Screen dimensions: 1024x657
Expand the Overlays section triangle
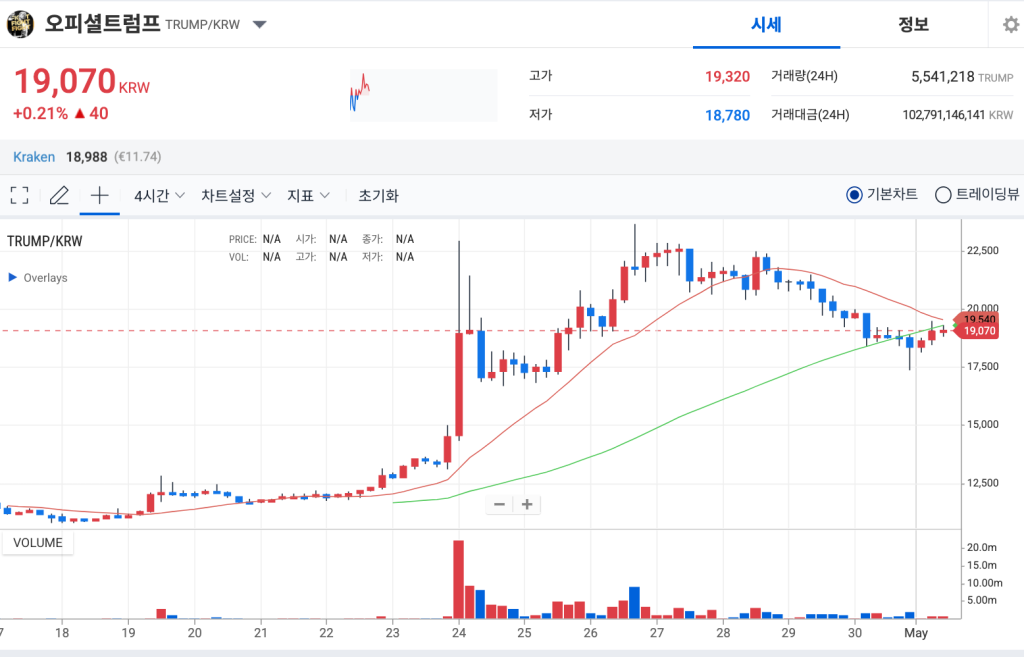[12, 277]
